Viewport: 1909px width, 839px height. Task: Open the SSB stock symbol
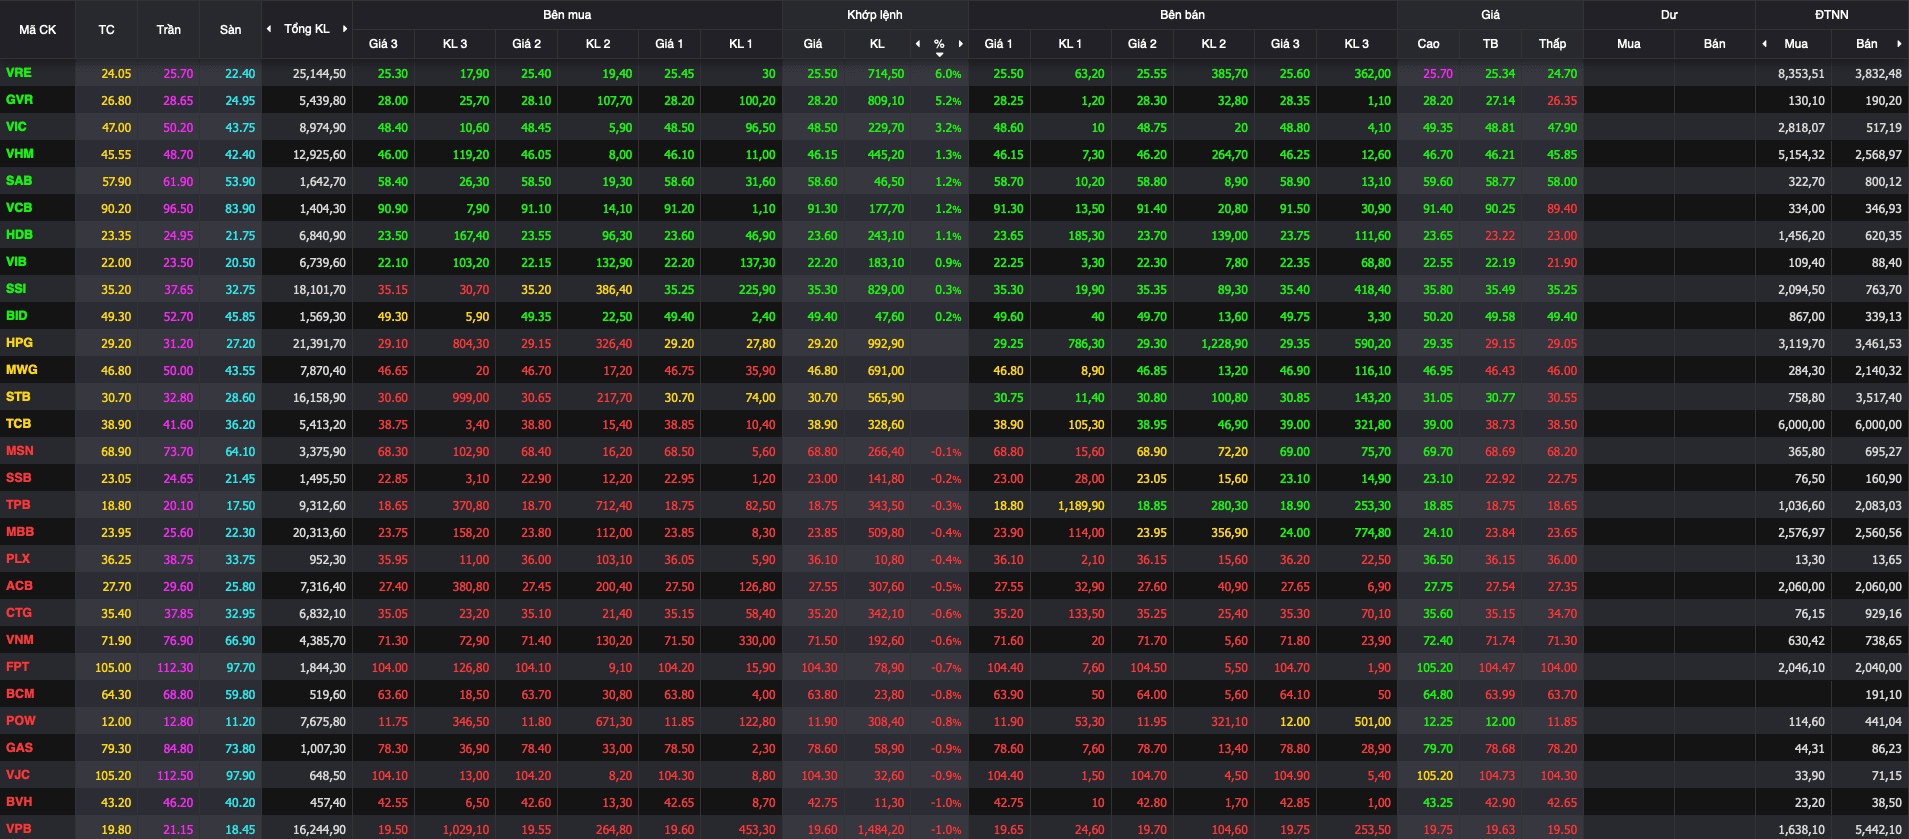coord(19,478)
